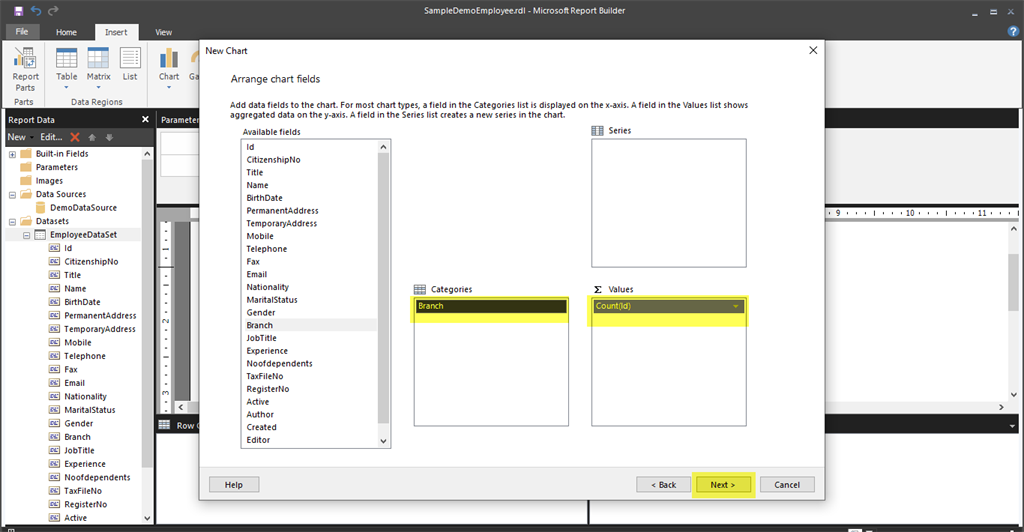Viewport: 1024px width, 532px height.
Task: Click the Categories grid icon
Action: [420, 289]
